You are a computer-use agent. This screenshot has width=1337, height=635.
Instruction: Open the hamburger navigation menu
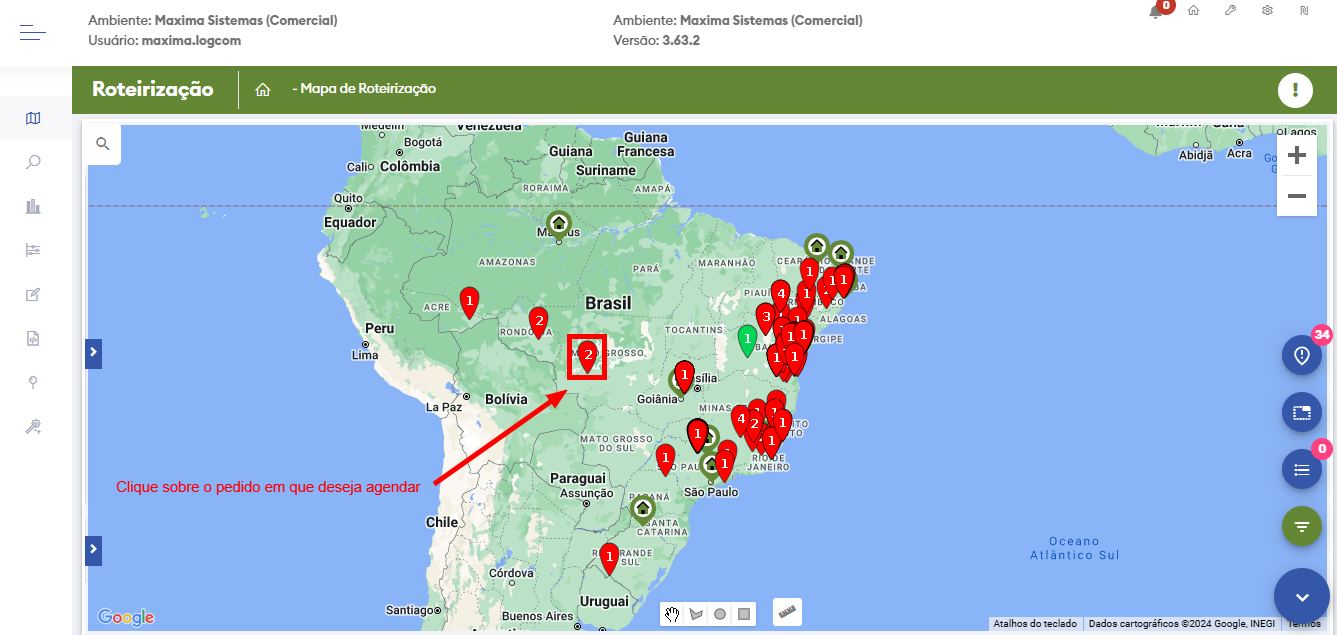point(33,33)
